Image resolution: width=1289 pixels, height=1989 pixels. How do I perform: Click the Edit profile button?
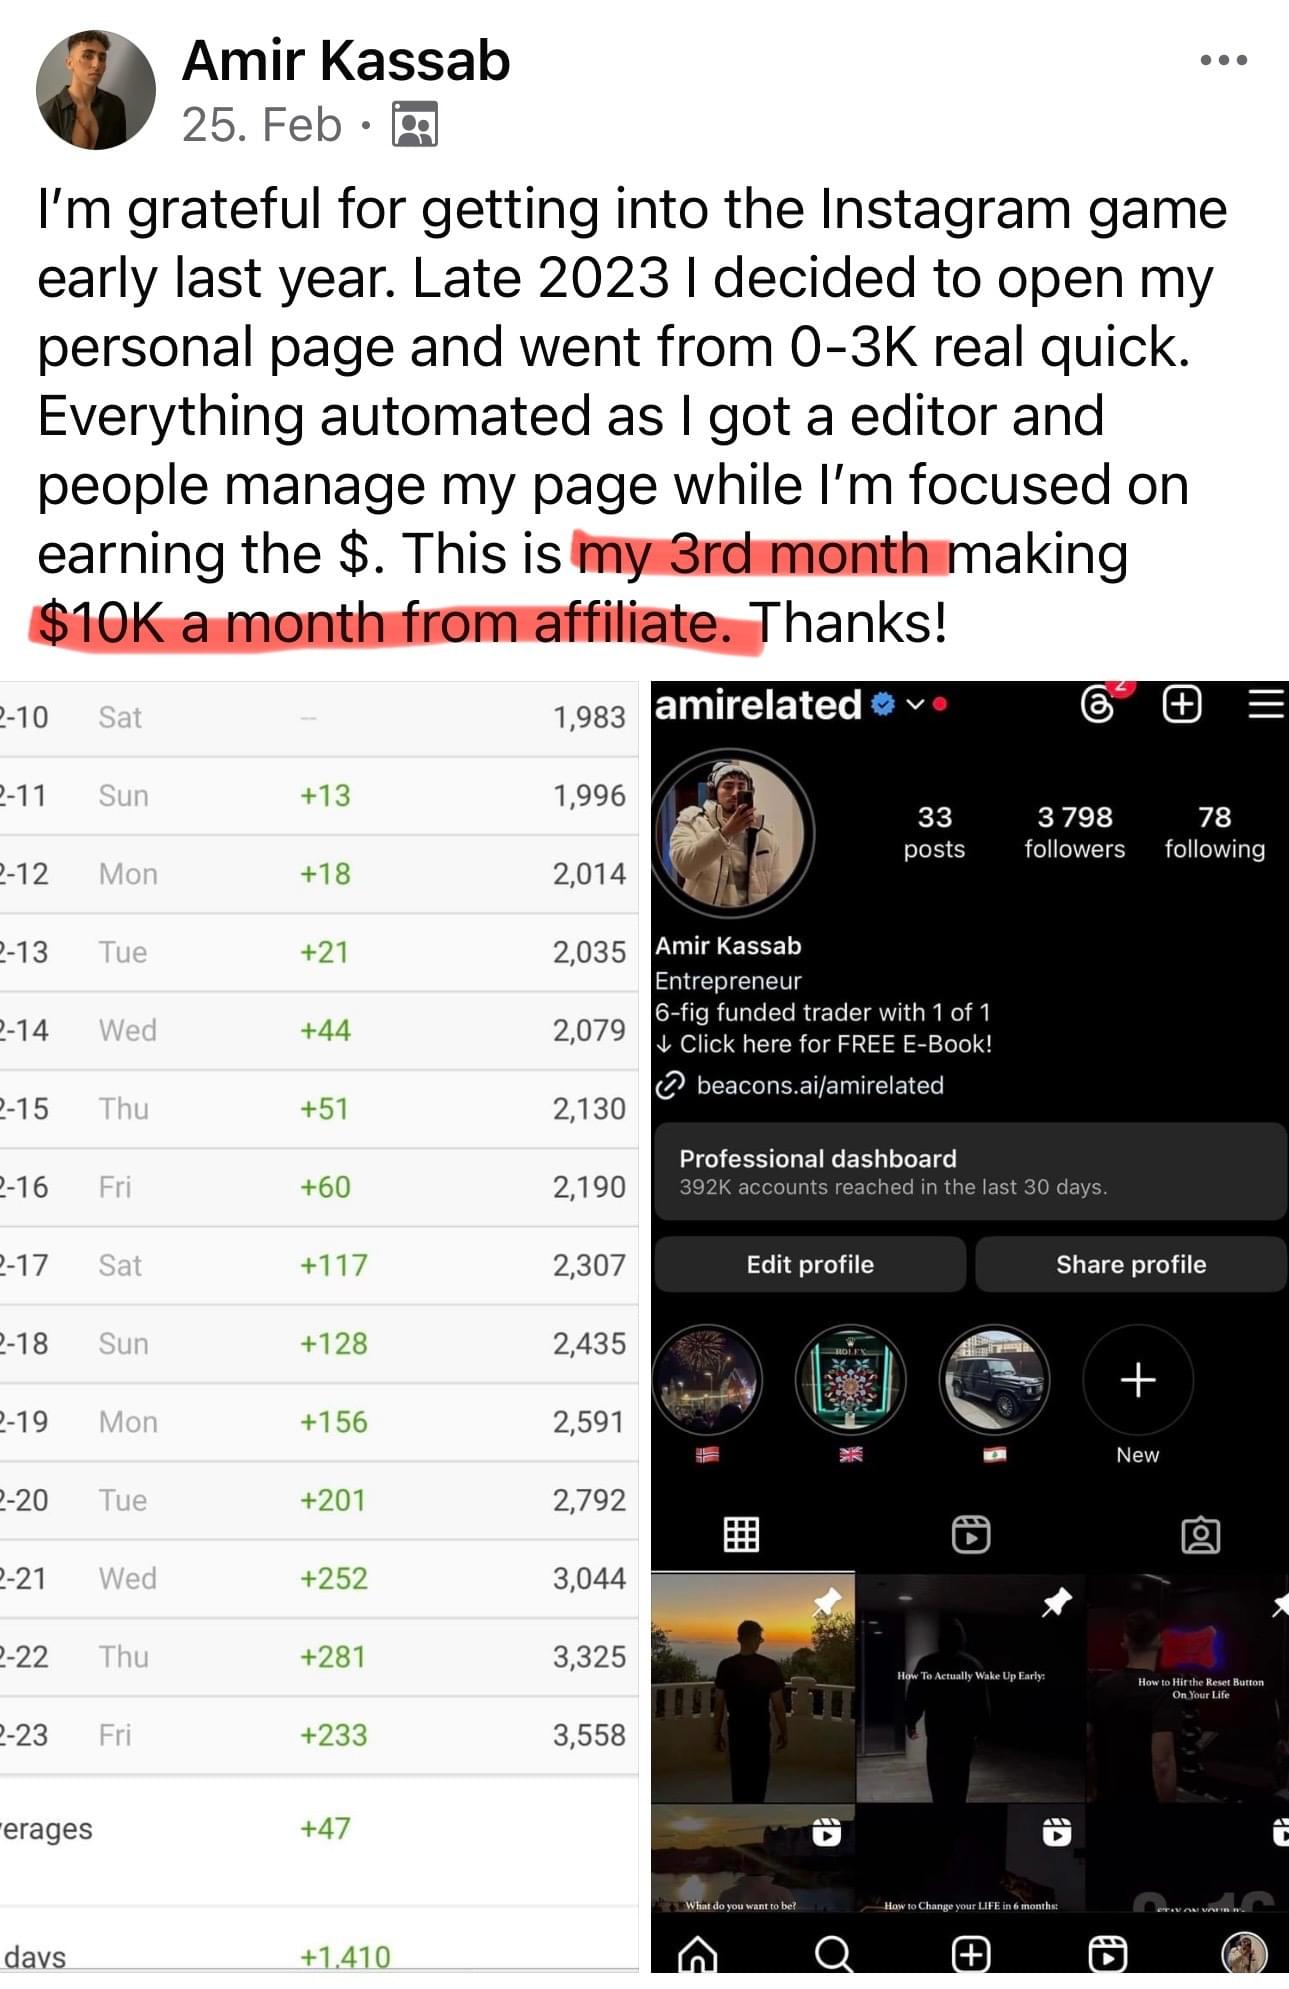pos(810,1264)
